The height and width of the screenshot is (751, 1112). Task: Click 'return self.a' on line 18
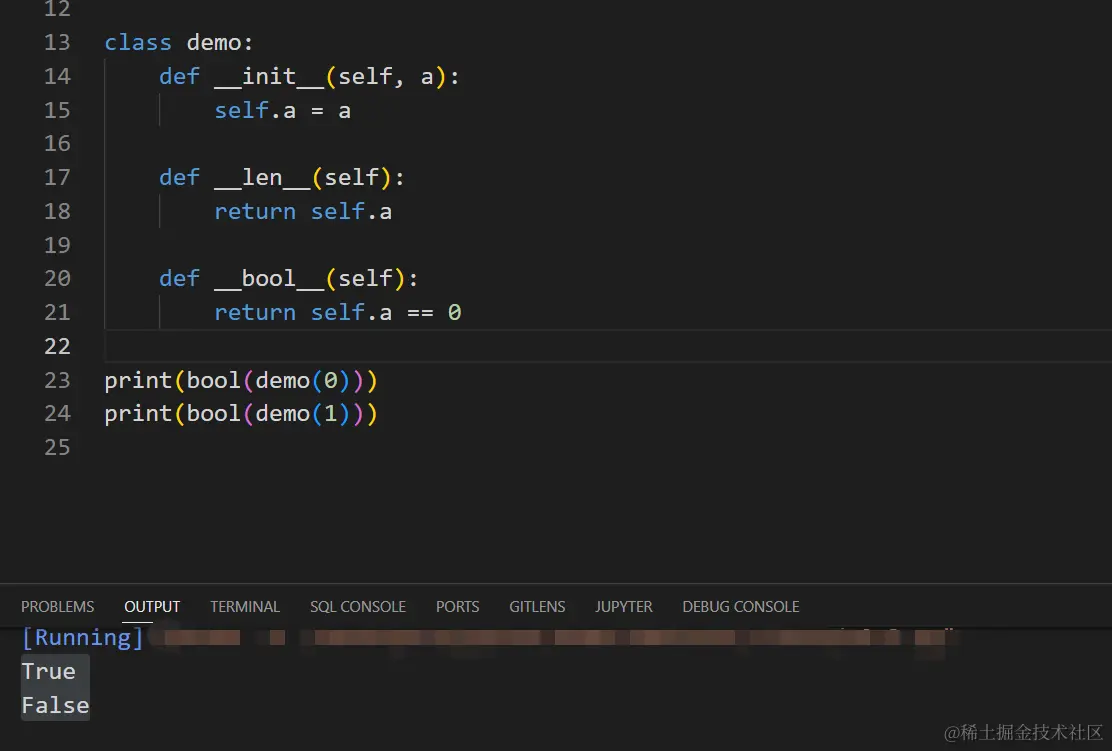click(x=303, y=211)
